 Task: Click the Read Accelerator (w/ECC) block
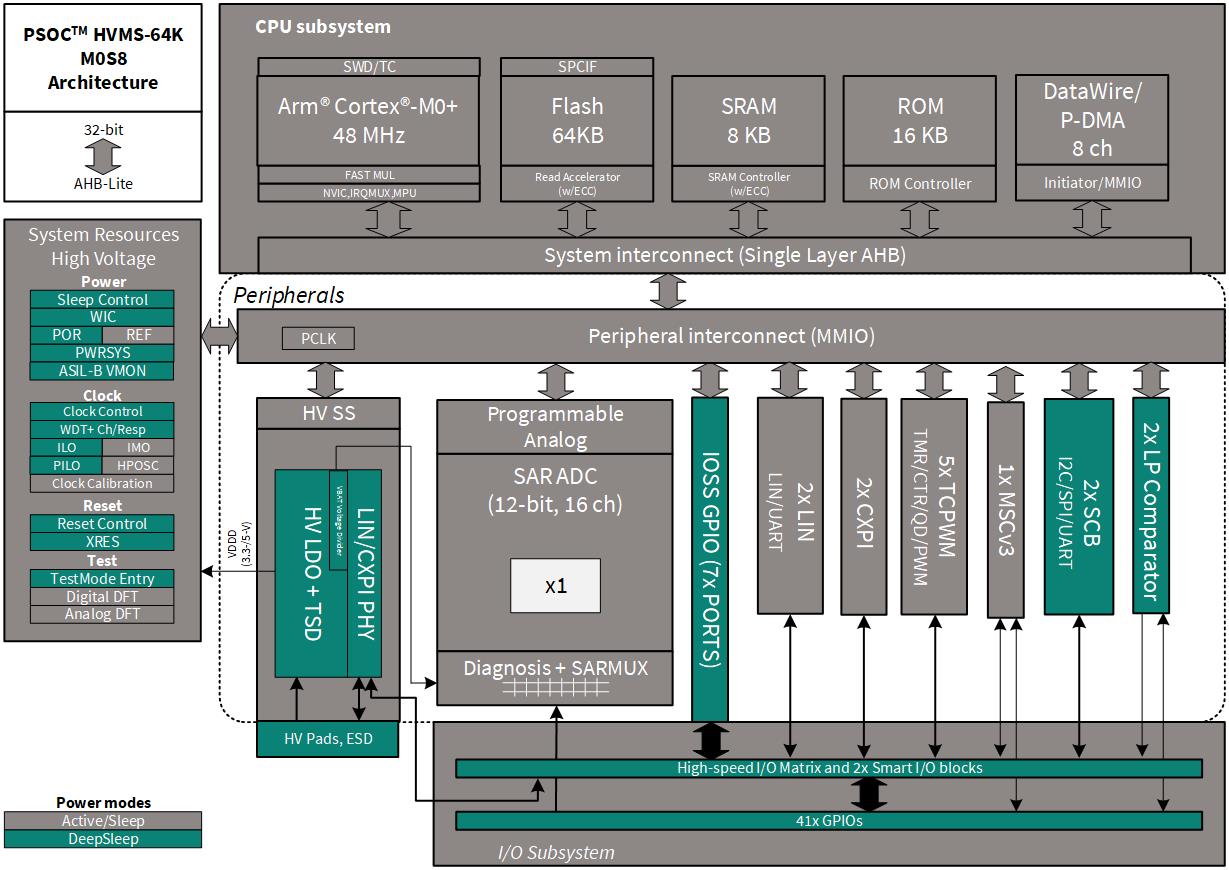tap(577, 183)
